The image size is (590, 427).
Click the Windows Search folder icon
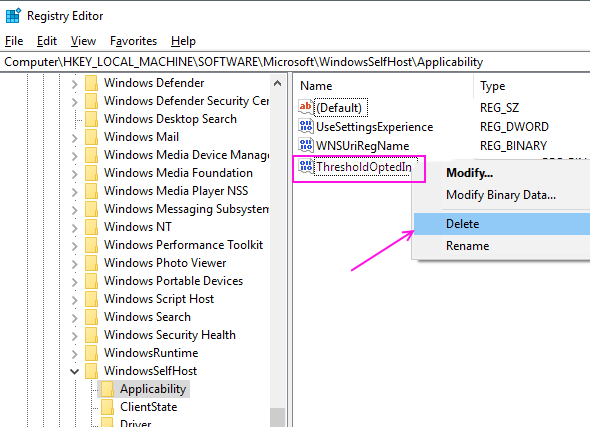point(91,317)
